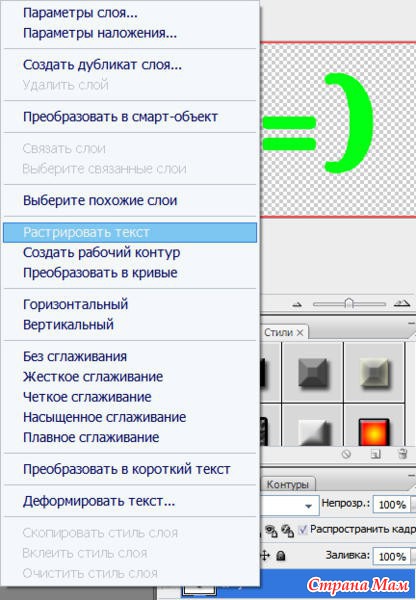
Task: Switch to the Контуры tab
Action: (287, 484)
